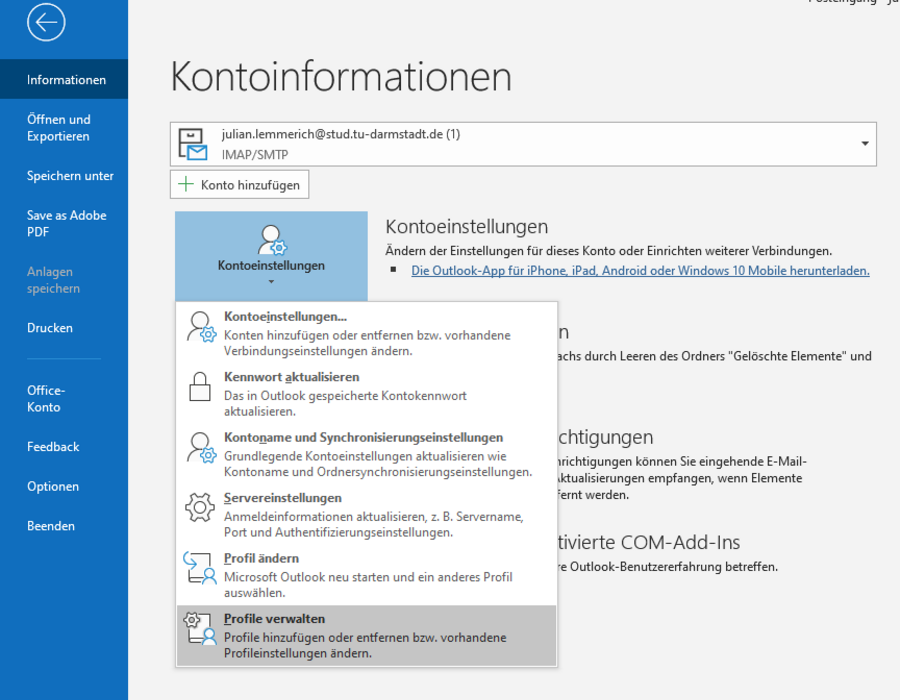The height and width of the screenshot is (700, 900).
Task: Click the IMAP/SMTP account type text
Action: [255, 154]
